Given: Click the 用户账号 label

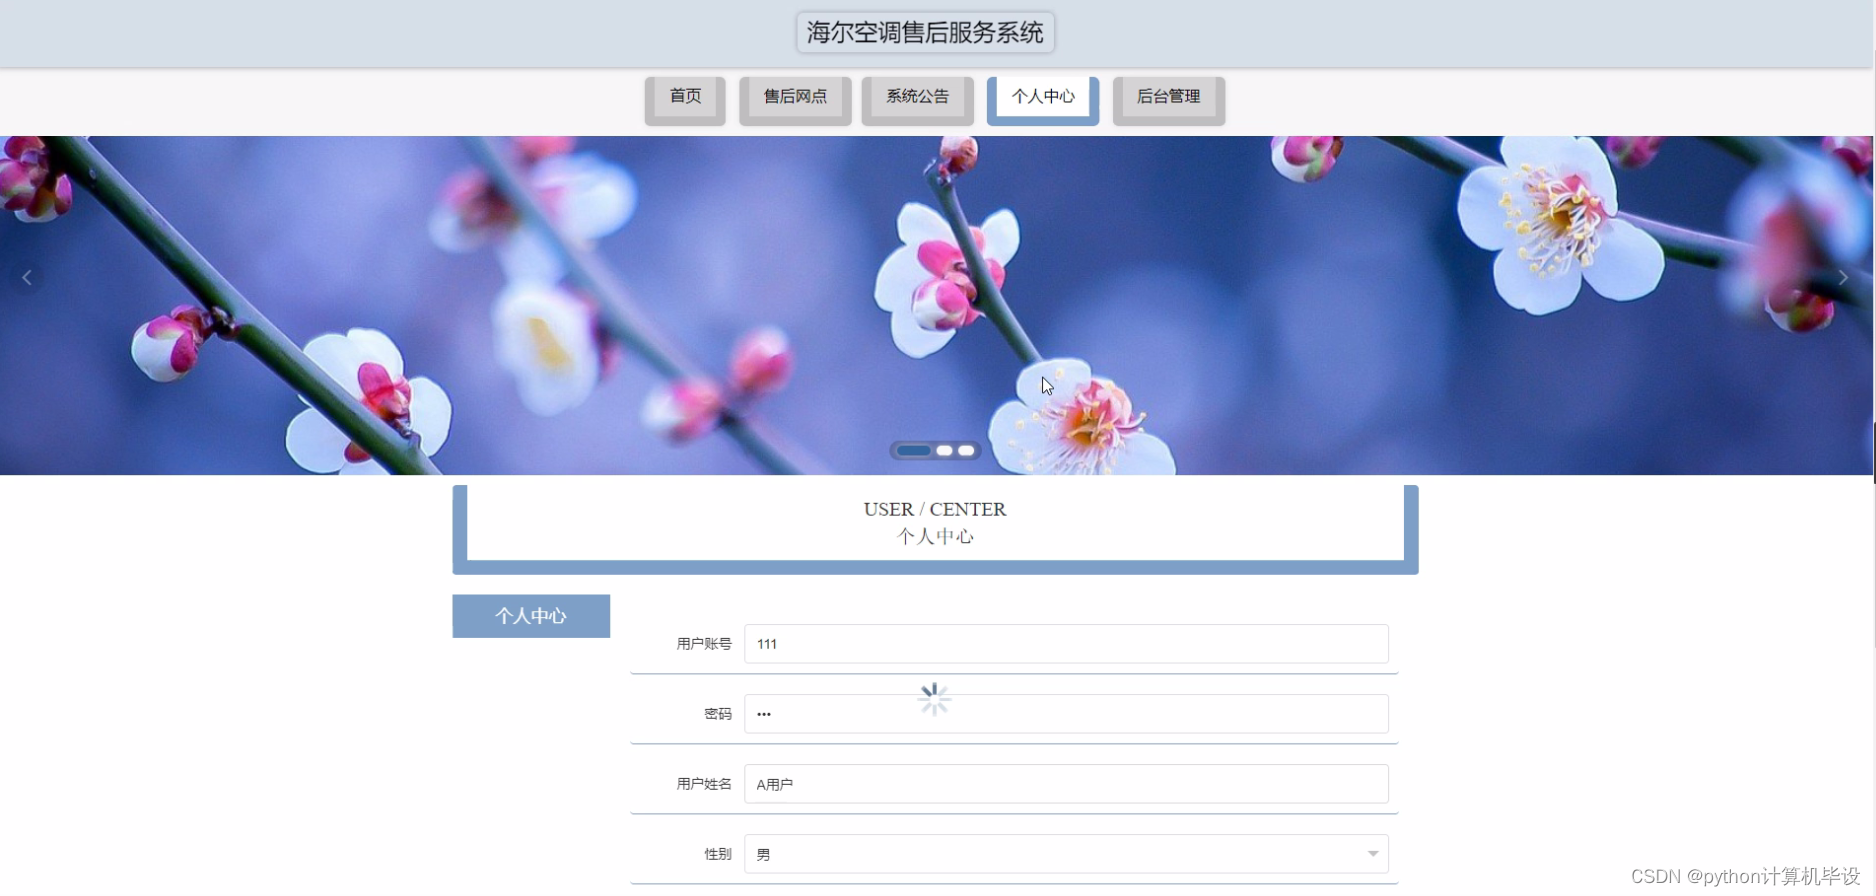Looking at the screenshot, I should point(704,644).
